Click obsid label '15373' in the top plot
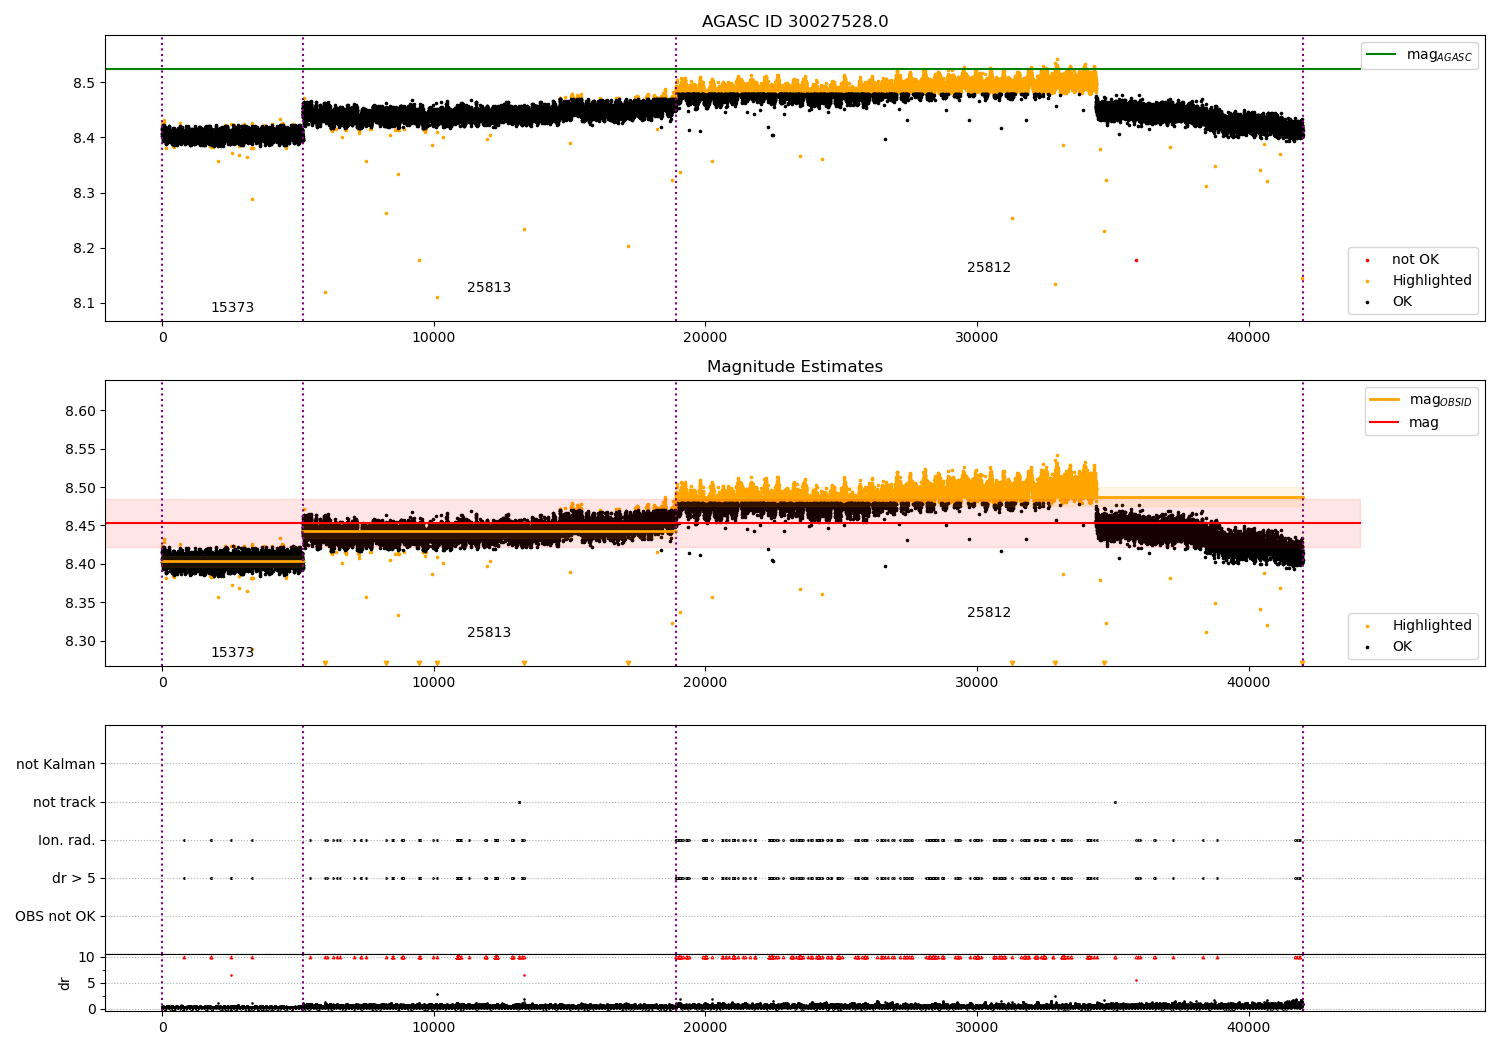The image size is (1500, 1050). [232, 308]
